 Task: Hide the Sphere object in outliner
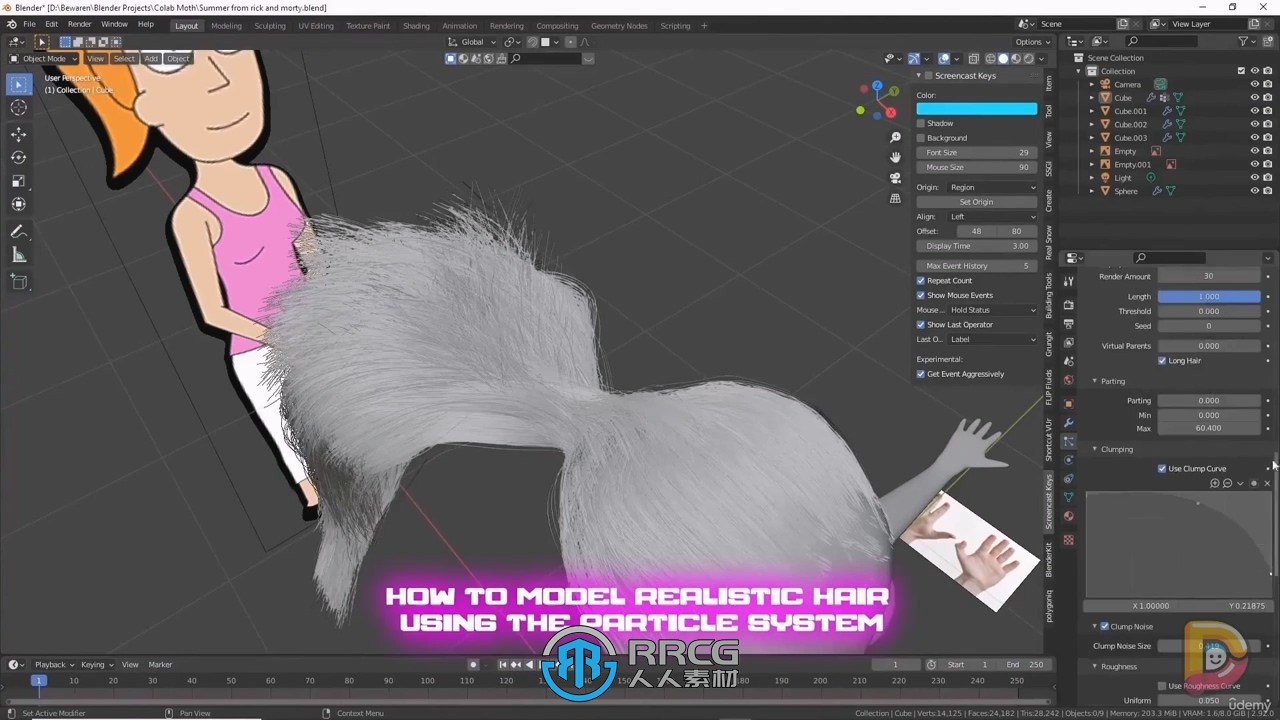[1255, 191]
